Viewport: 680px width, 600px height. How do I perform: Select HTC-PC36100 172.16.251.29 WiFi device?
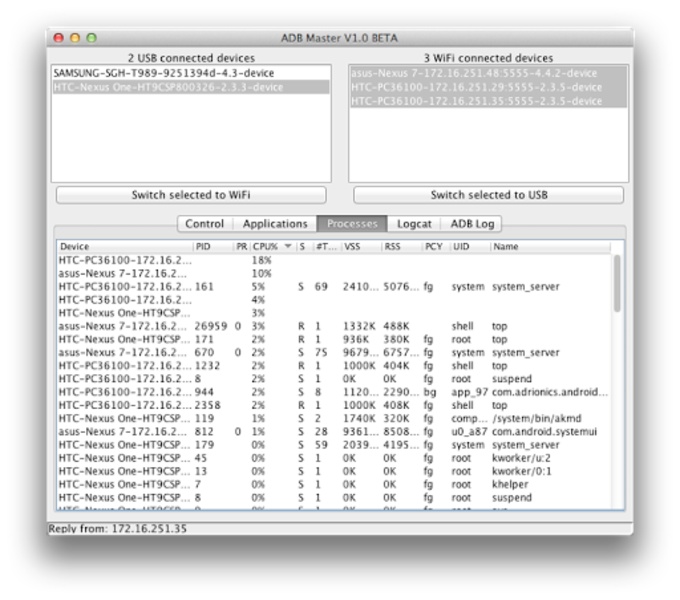point(488,87)
